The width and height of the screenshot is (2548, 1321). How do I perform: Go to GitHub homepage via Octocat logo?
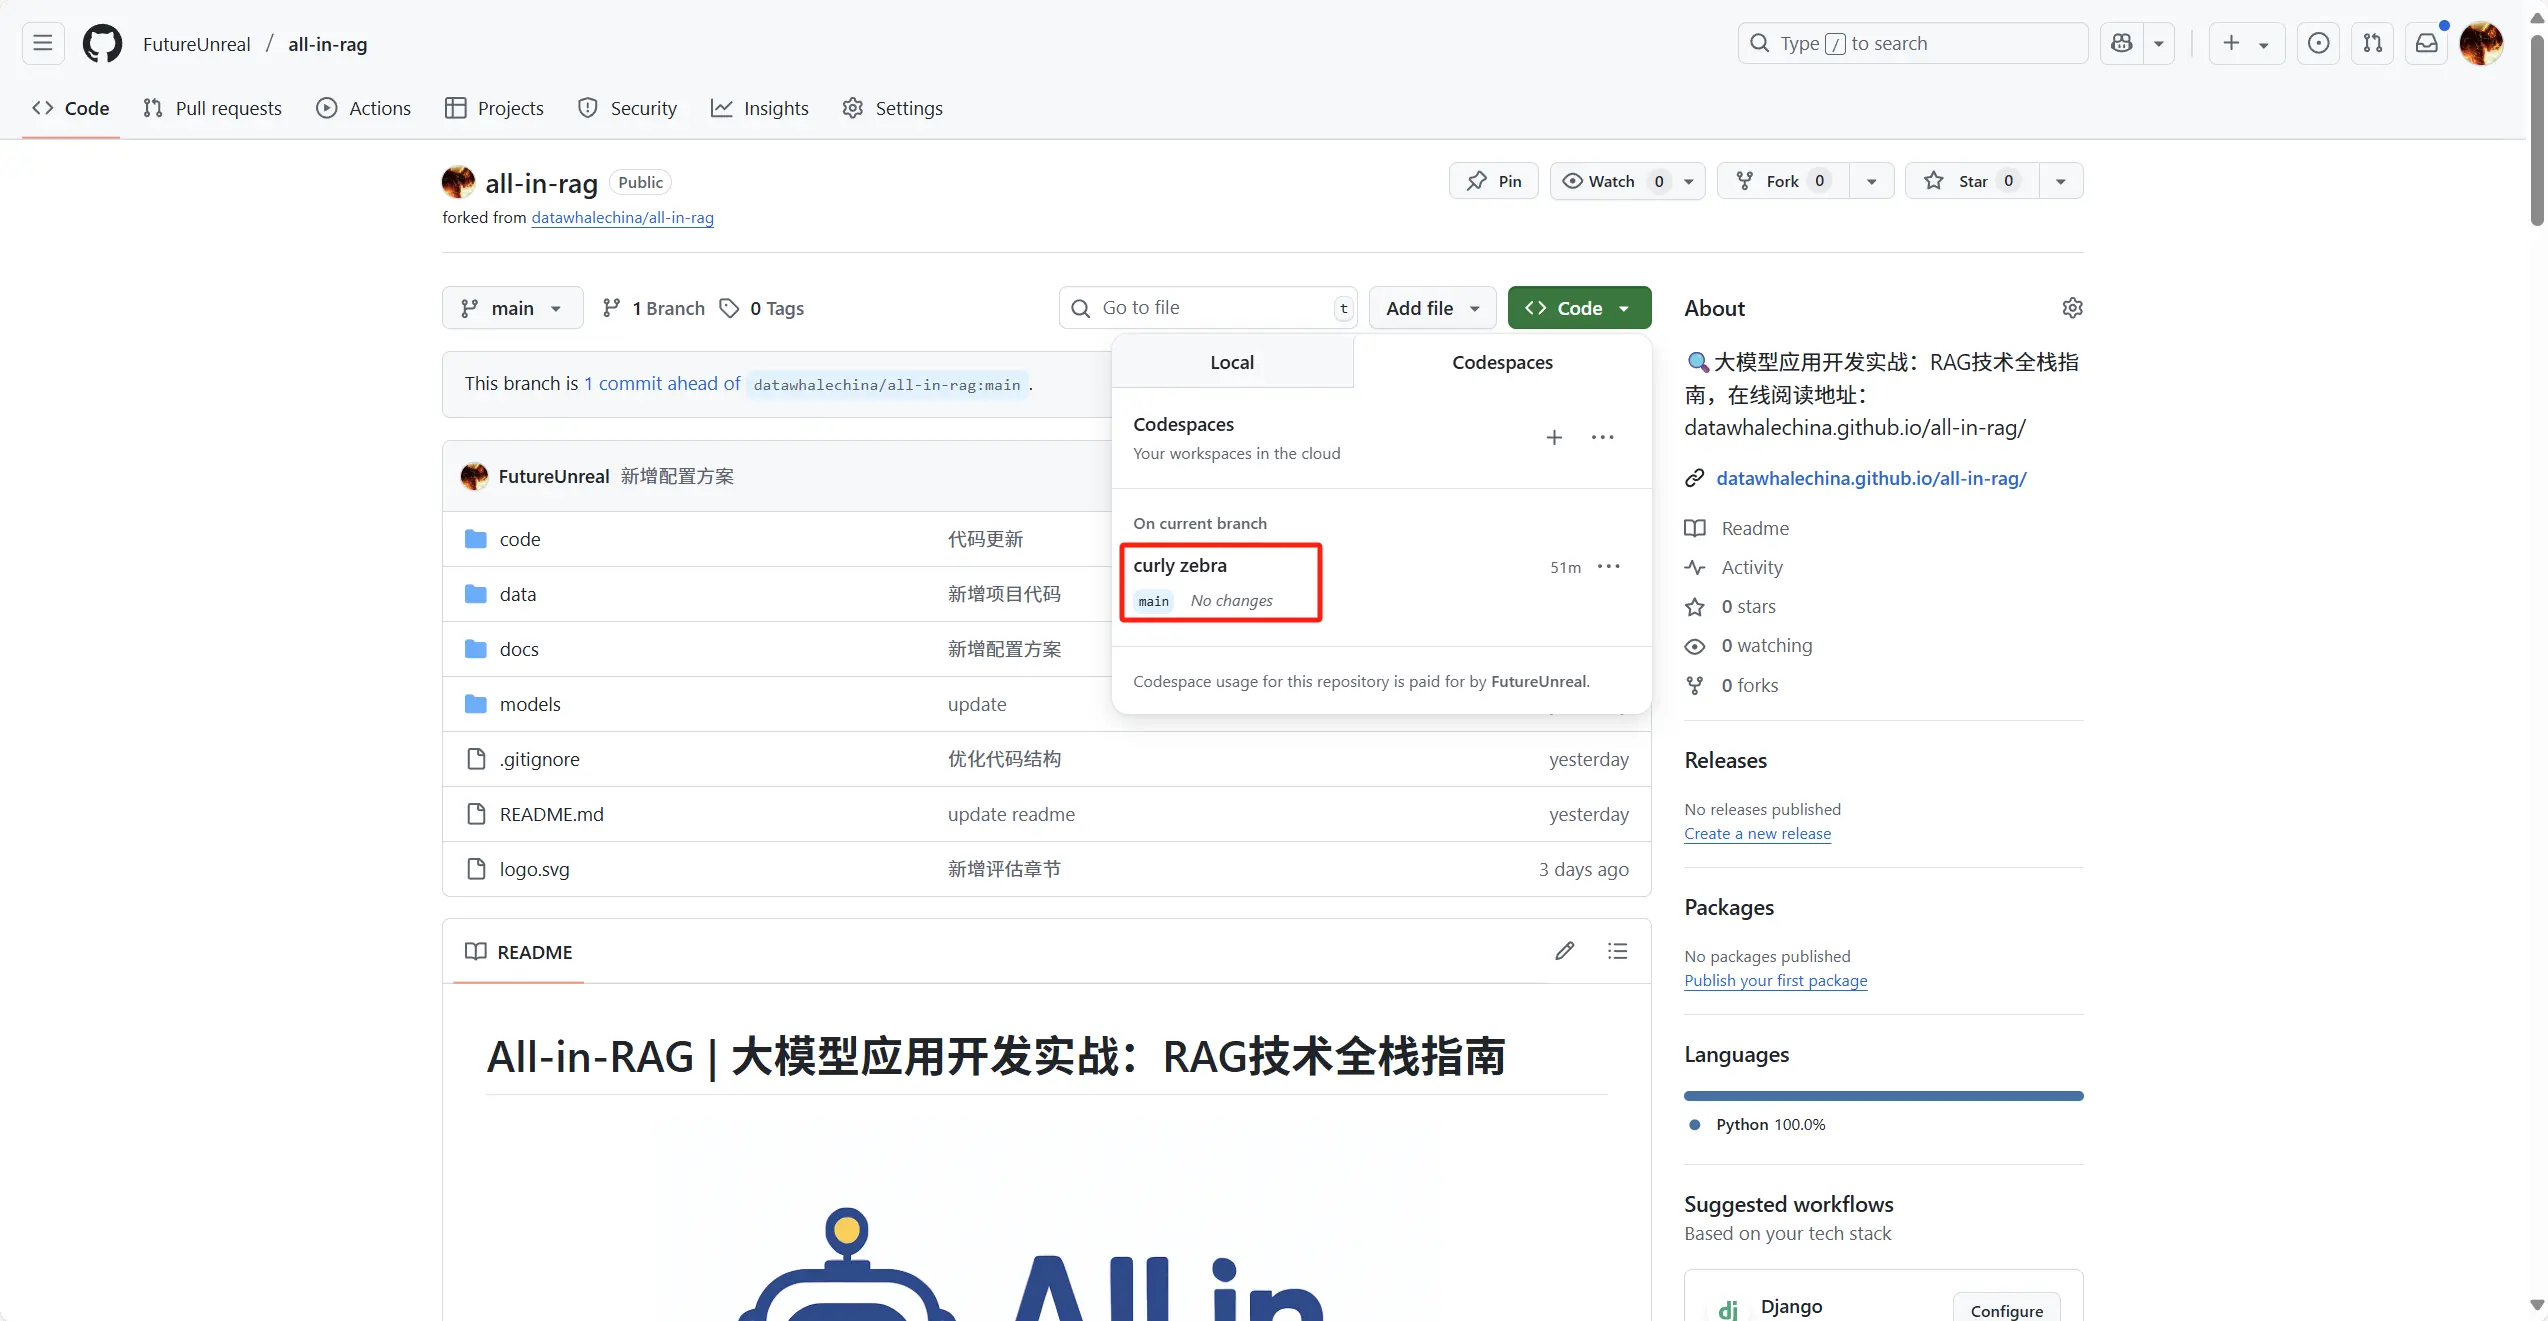click(x=102, y=43)
